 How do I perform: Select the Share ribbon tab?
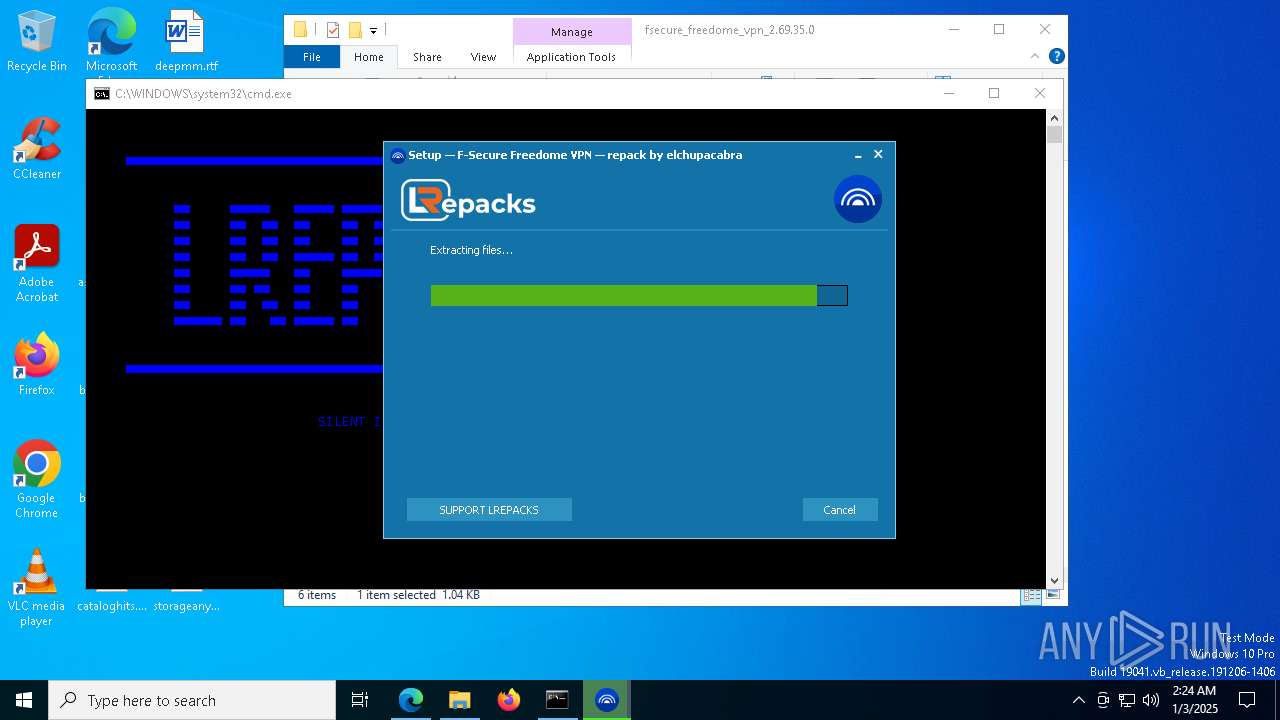pyautogui.click(x=427, y=57)
